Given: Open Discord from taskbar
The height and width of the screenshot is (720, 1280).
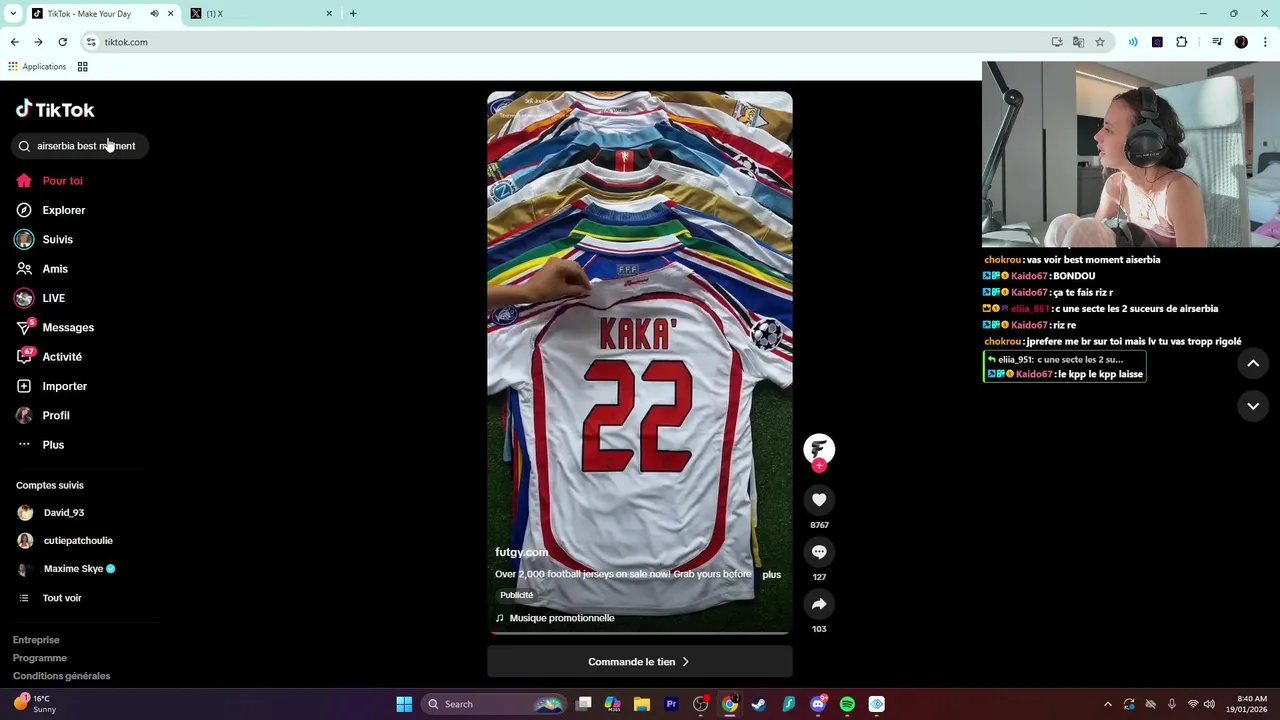Looking at the screenshot, I should coord(818,704).
